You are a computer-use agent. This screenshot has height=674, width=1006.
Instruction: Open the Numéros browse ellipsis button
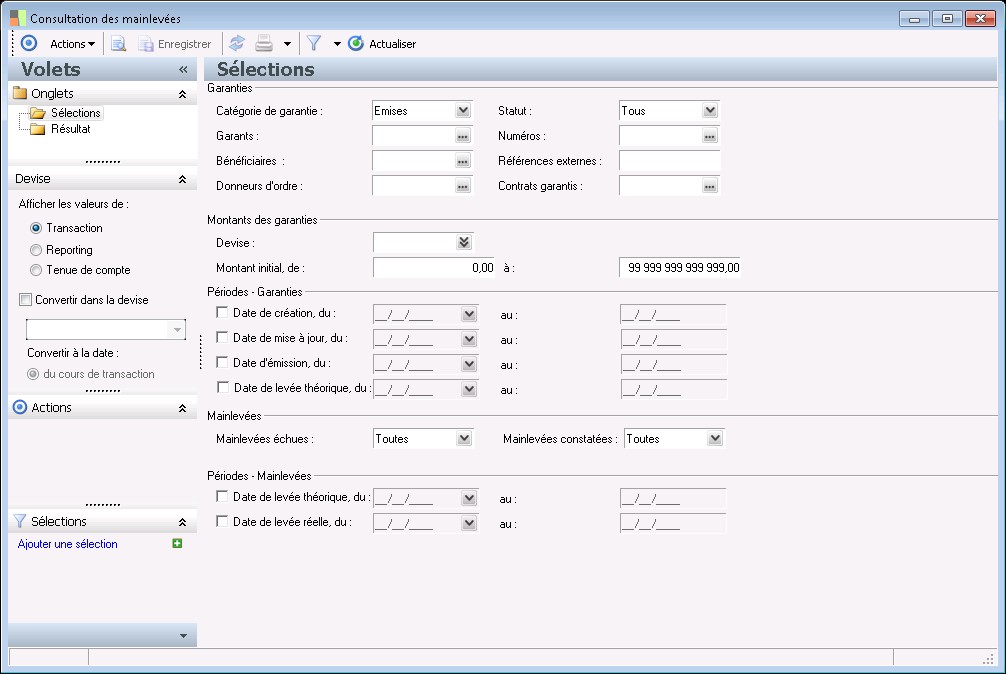click(709, 136)
